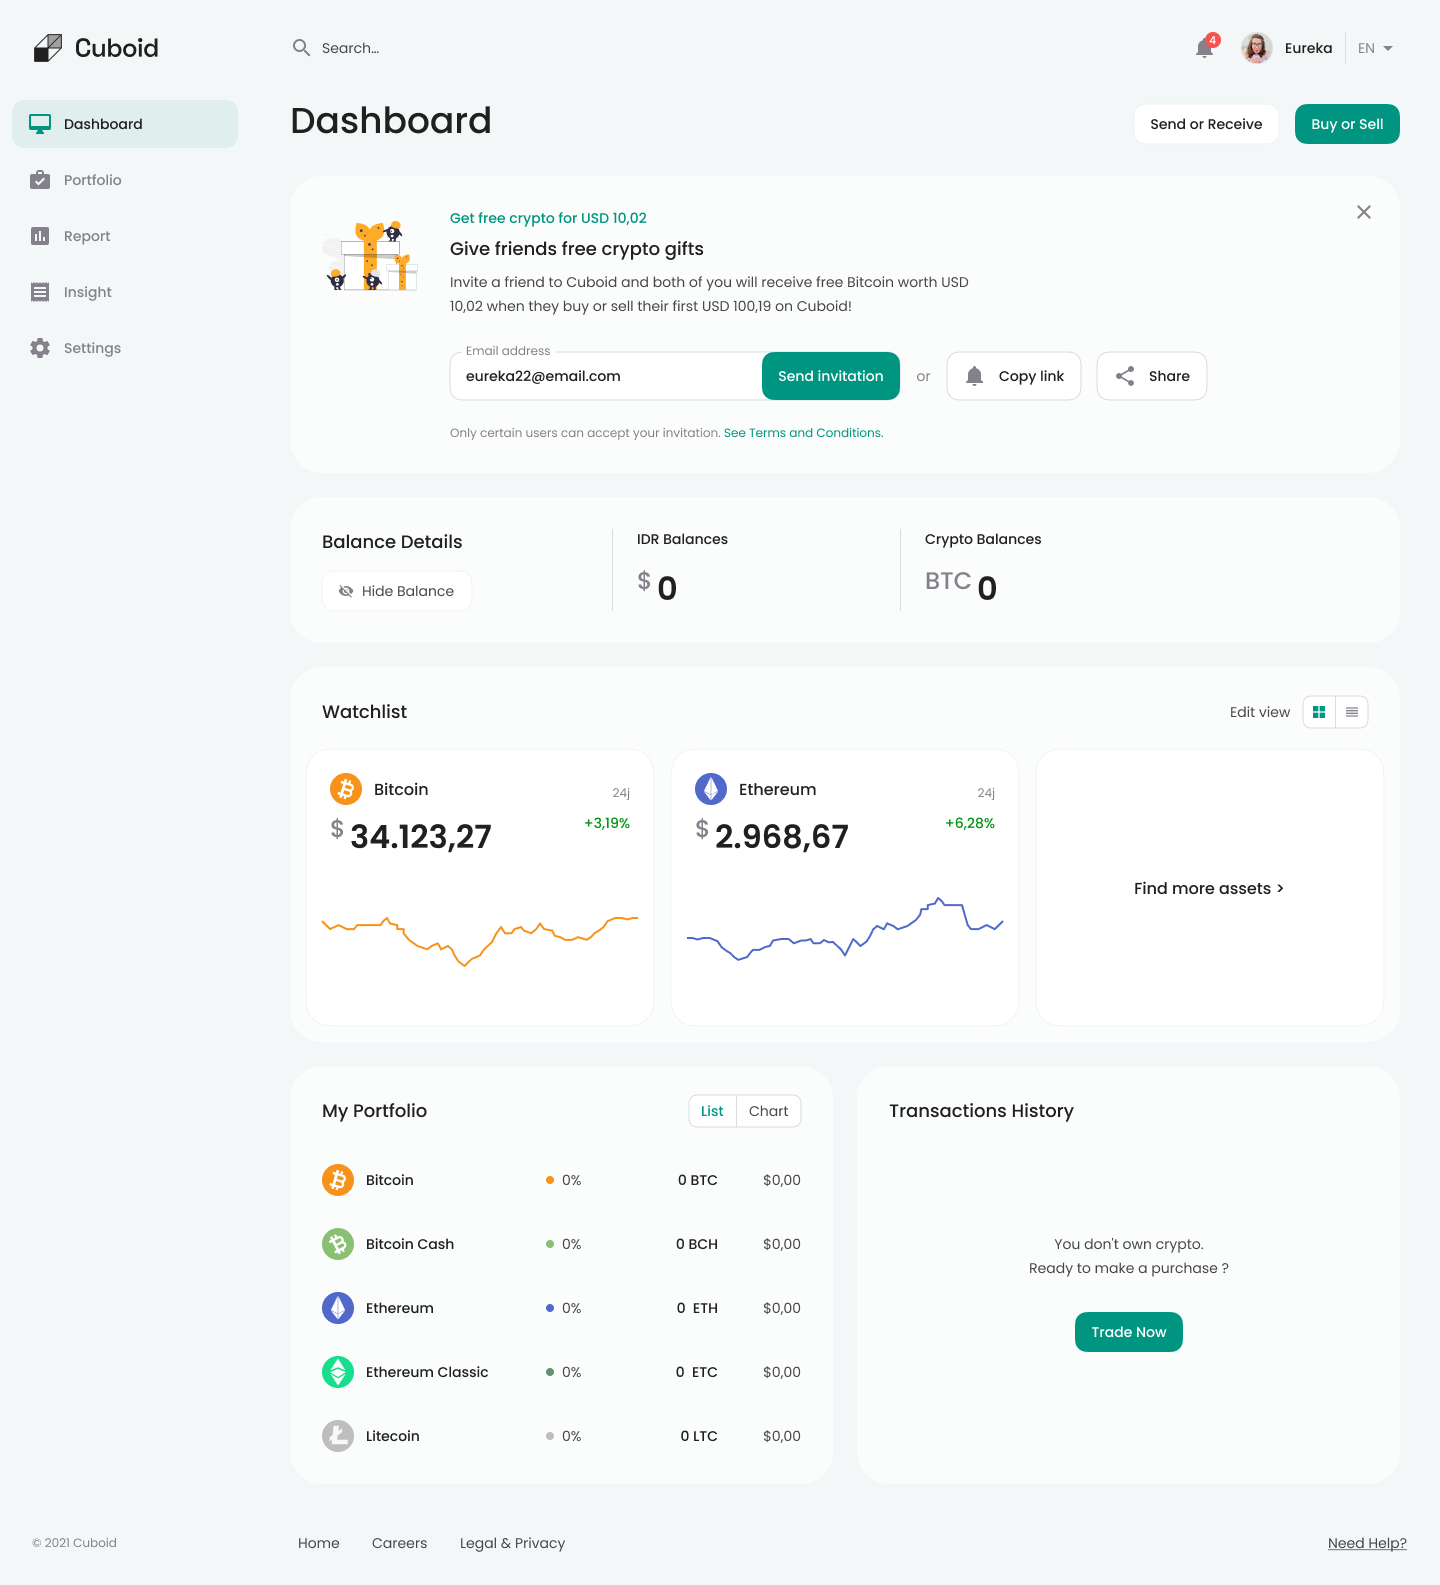Open the EN language dropdown
1440x1585 pixels.
(1375, 48)
